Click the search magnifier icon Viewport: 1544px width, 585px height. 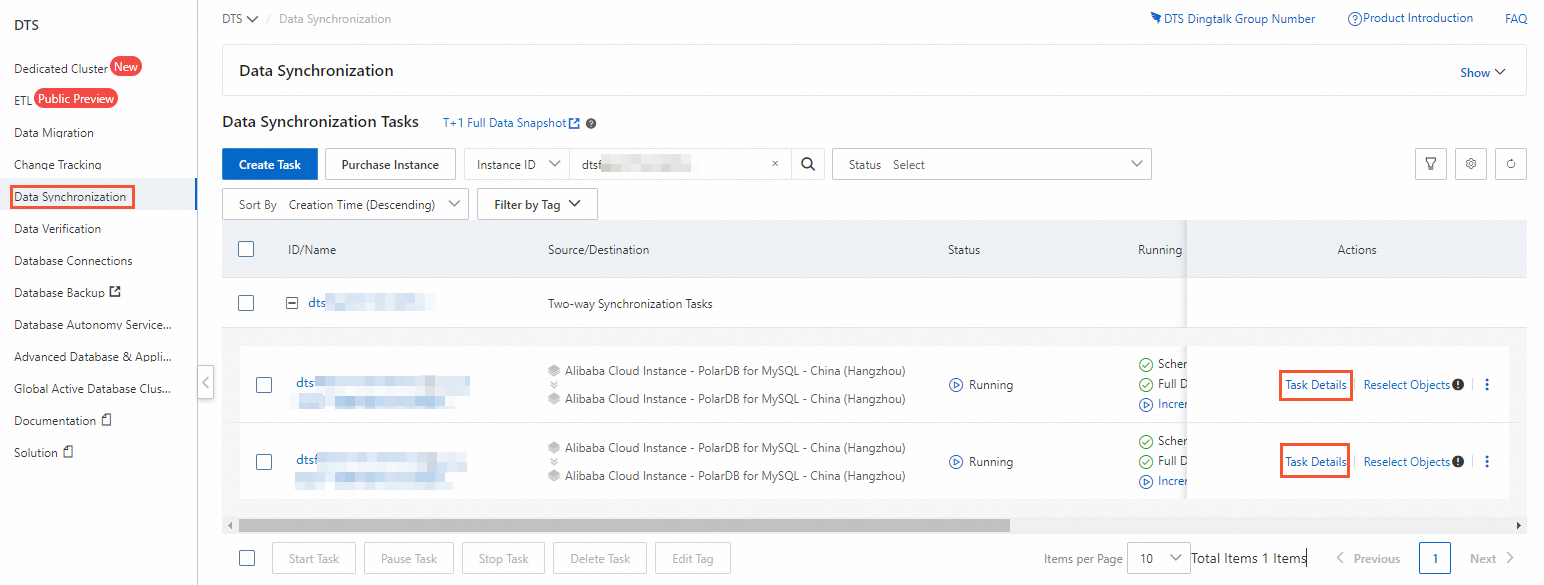808,165
